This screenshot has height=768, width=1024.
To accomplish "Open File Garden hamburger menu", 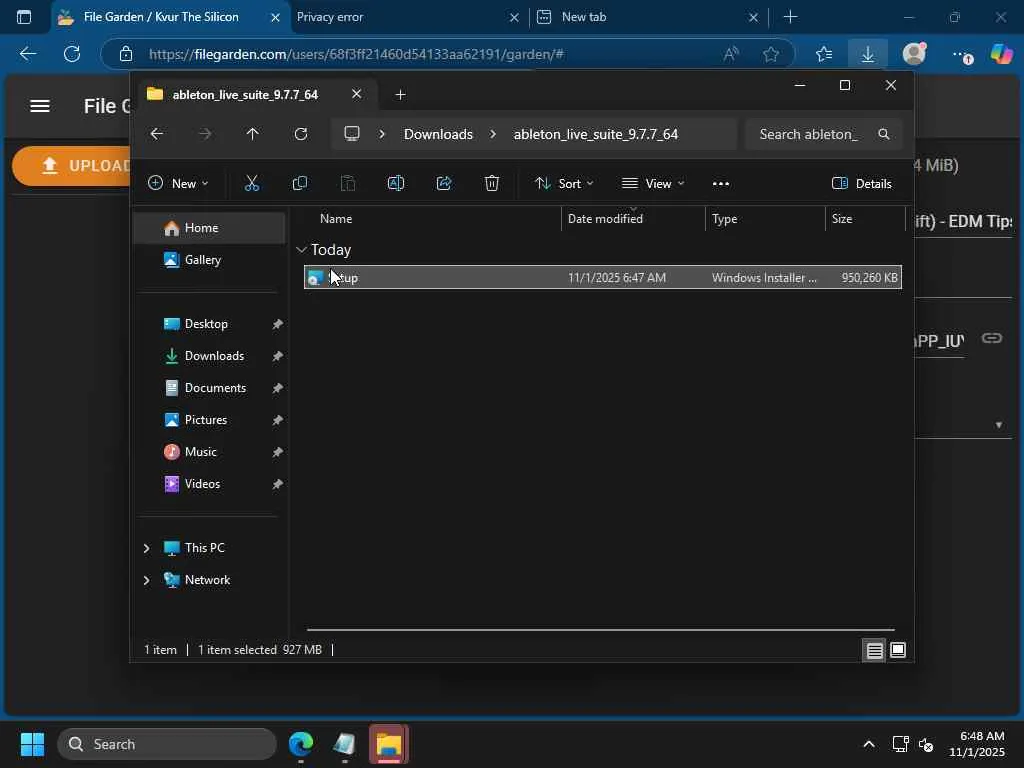I will [40, 106].
